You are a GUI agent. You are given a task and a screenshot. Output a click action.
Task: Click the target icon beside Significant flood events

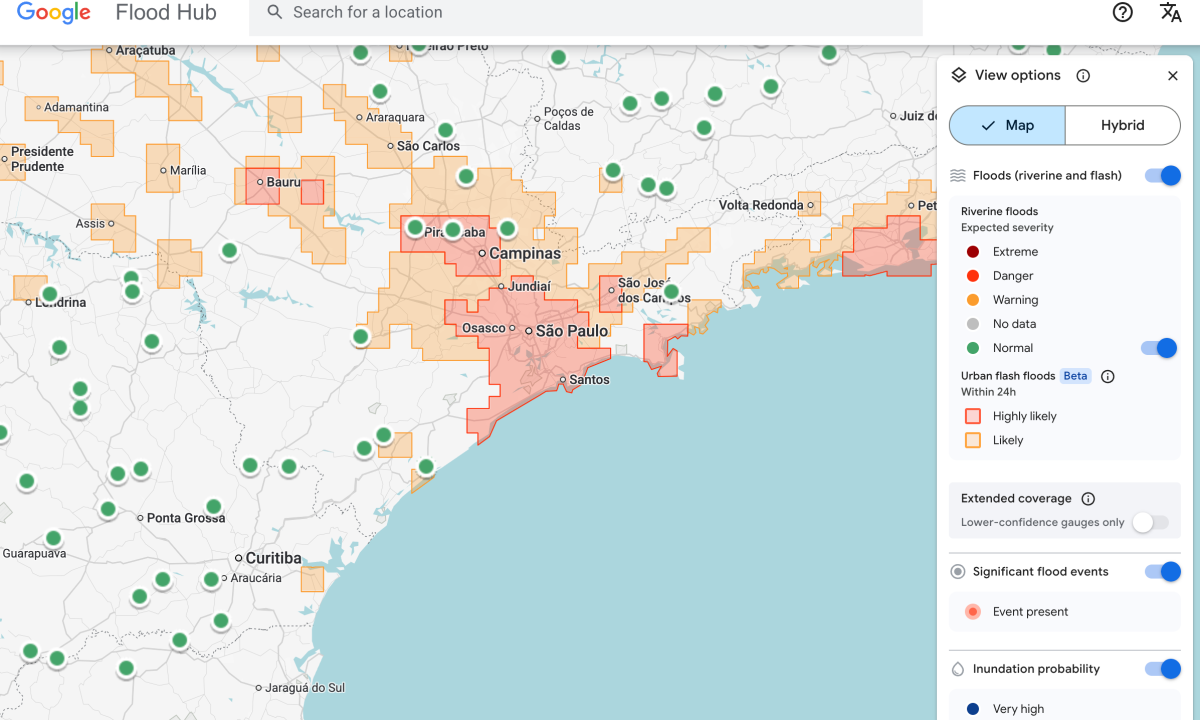pyautogui.click(x=959, y=571)
